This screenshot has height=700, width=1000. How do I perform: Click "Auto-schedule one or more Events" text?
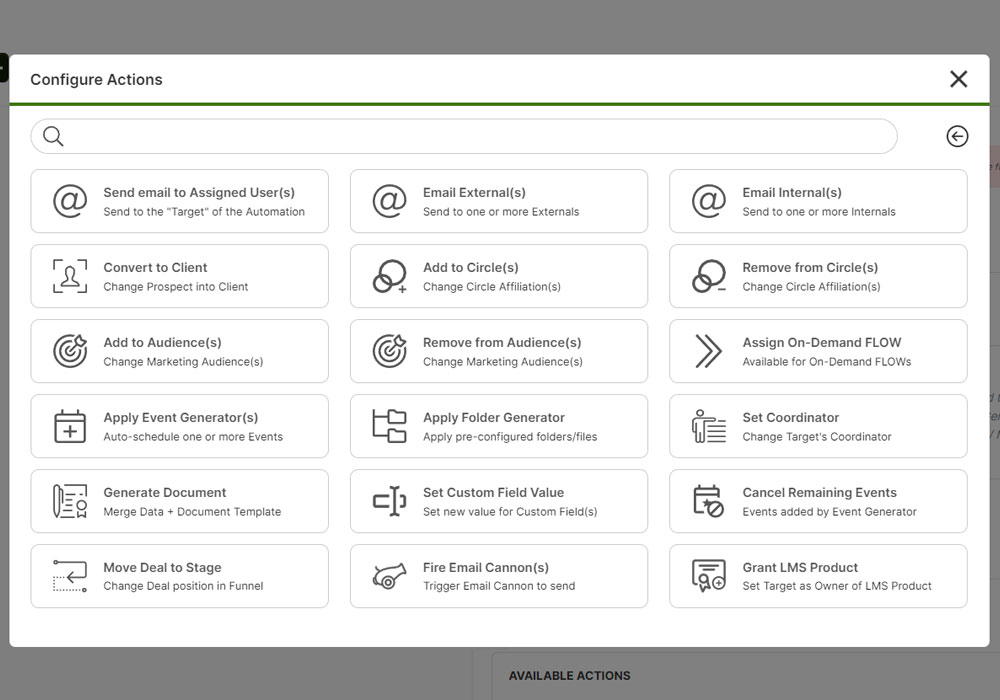(193, 437)
